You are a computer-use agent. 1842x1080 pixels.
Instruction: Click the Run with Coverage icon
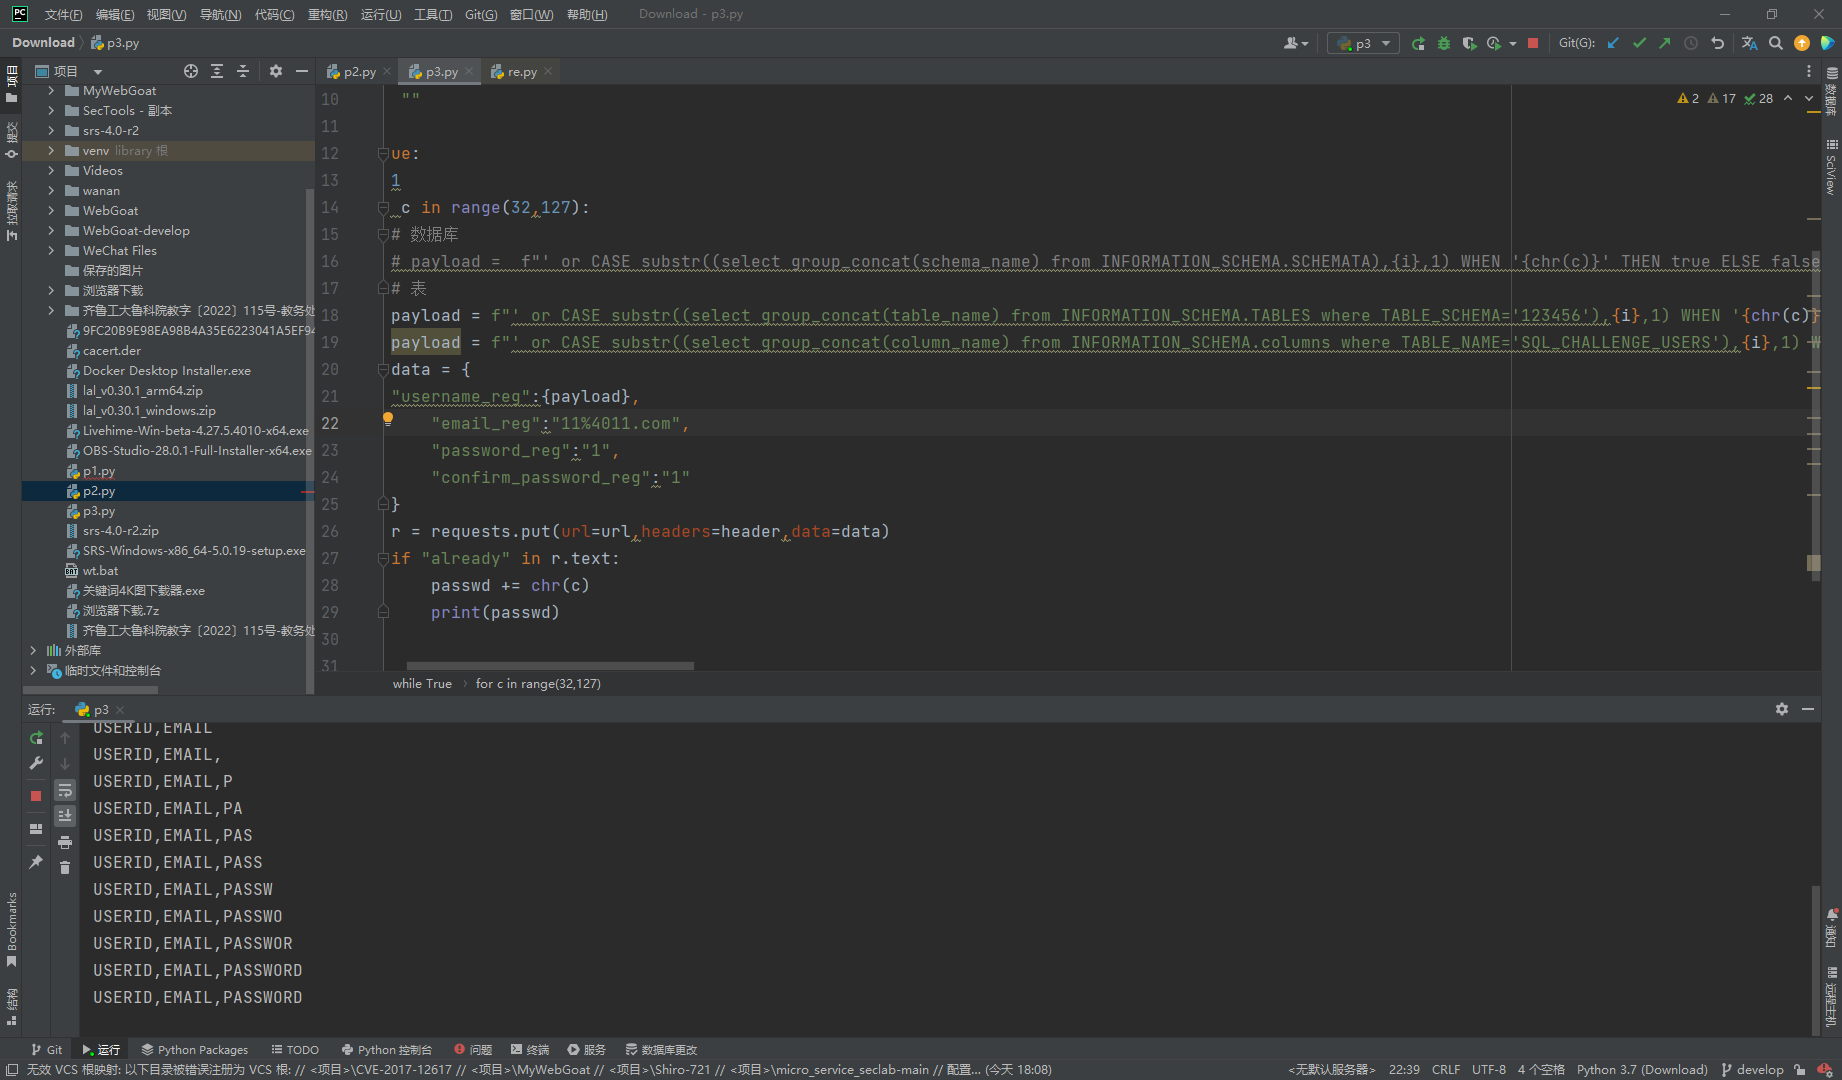(1468, 43)
